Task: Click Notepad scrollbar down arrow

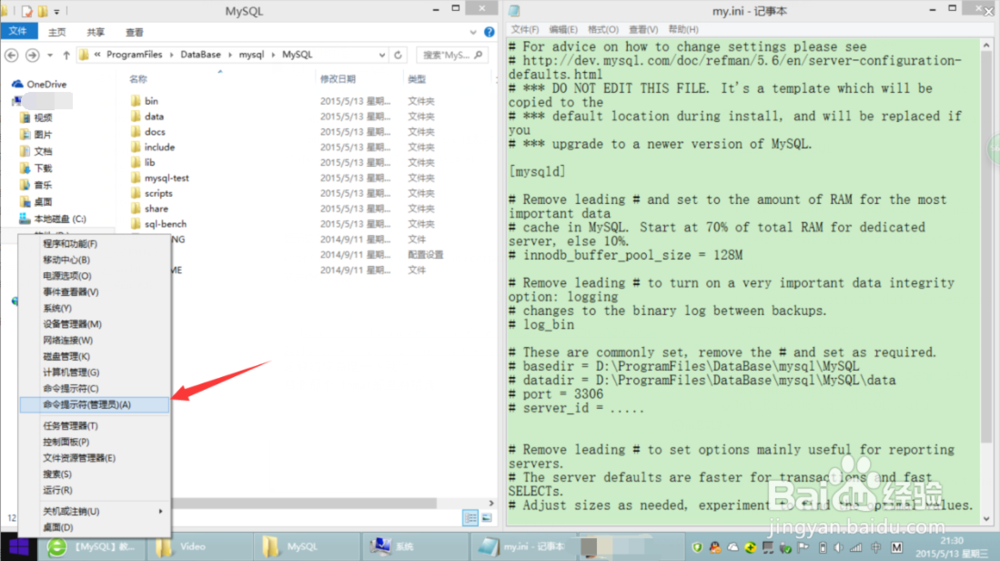Action: pos(987,519)
